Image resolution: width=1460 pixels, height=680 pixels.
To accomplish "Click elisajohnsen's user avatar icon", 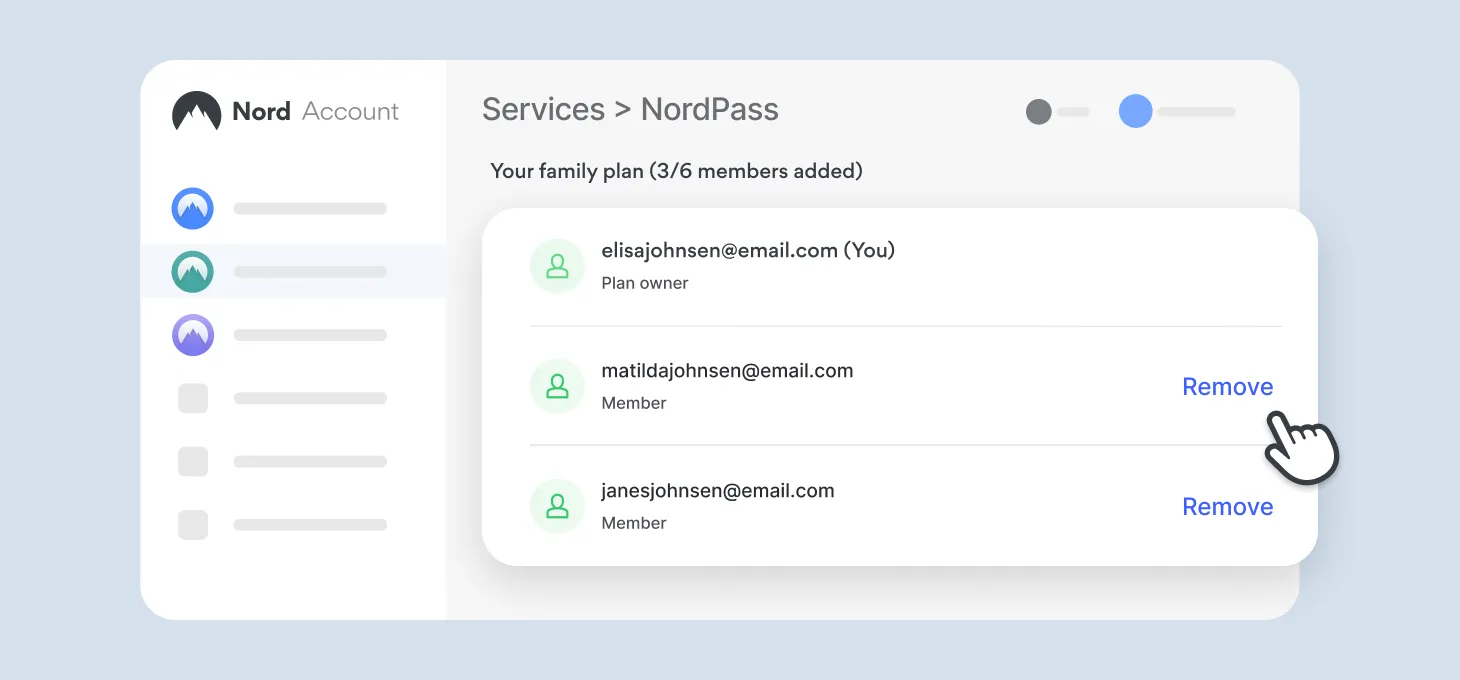I will click(x=557, y=266).
